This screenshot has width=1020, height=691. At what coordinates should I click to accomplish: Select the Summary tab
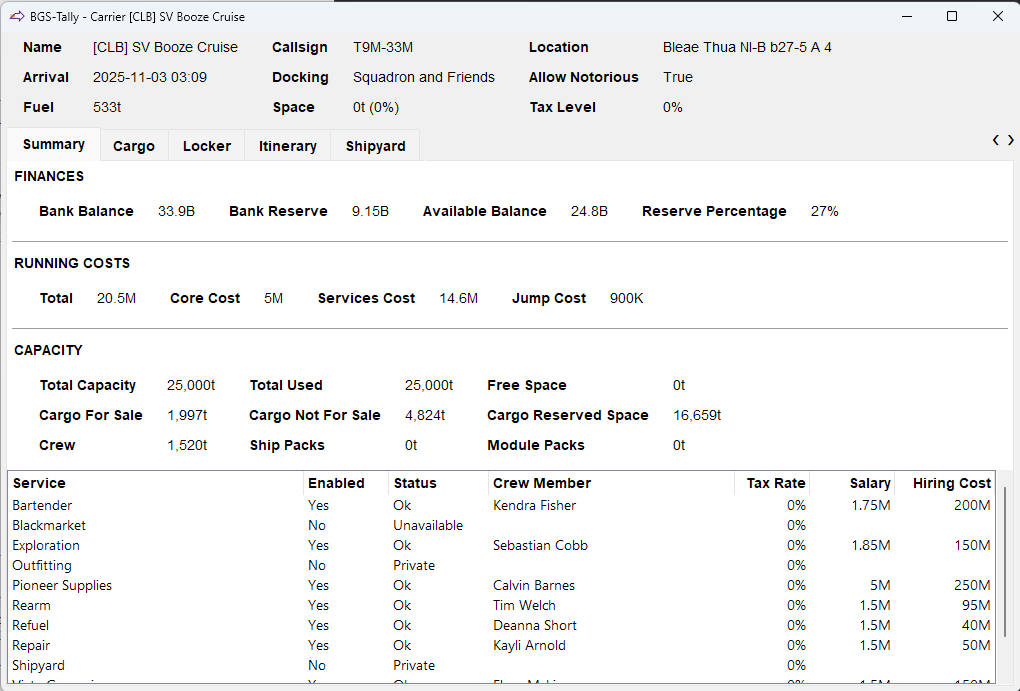pyautogui.click(x=52, y=145)
